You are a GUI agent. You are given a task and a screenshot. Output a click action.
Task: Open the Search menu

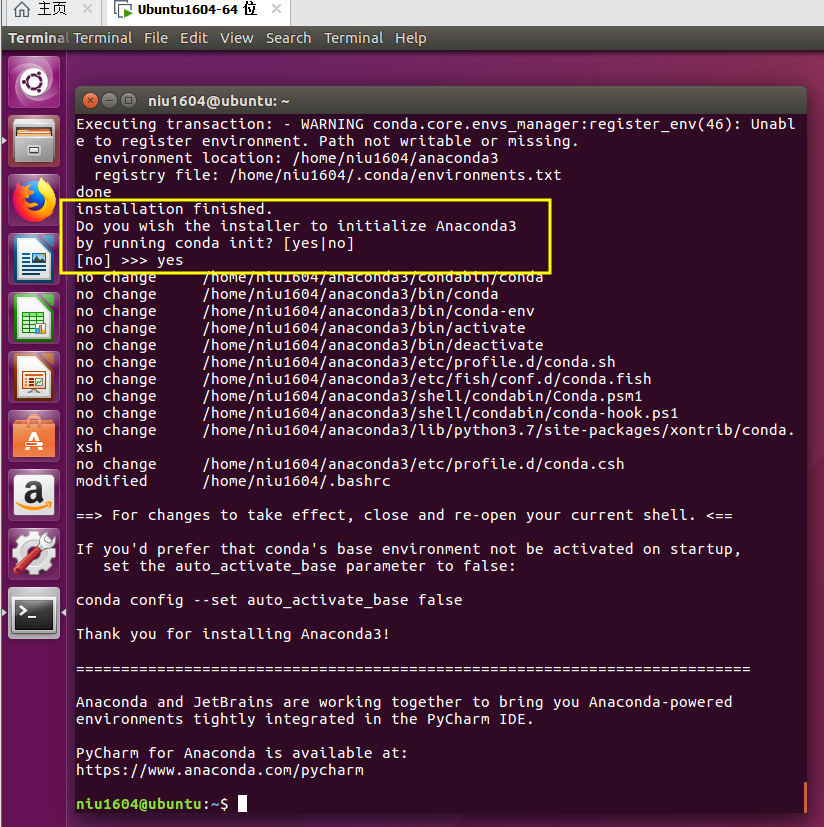288,38
